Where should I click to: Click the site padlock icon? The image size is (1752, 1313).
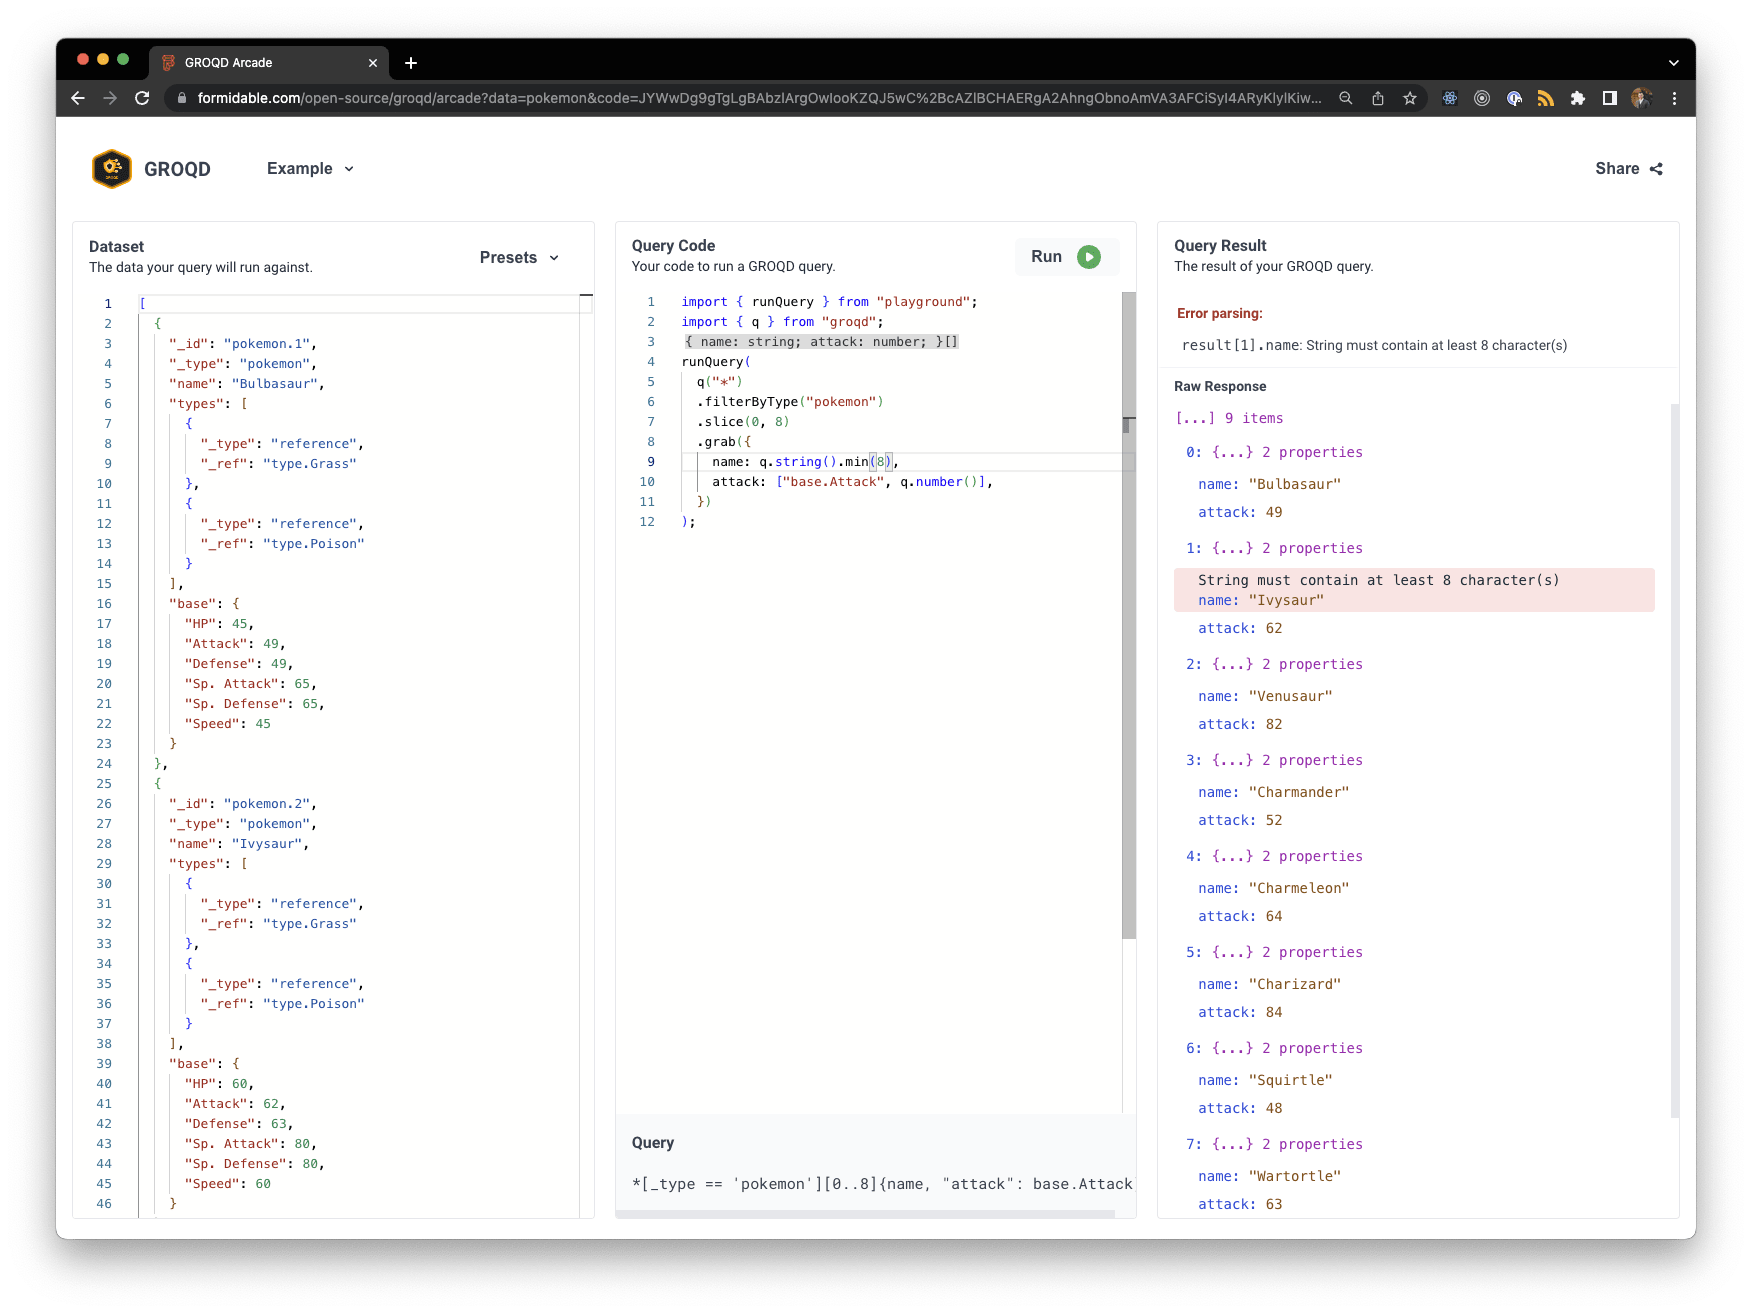point(181,98)
